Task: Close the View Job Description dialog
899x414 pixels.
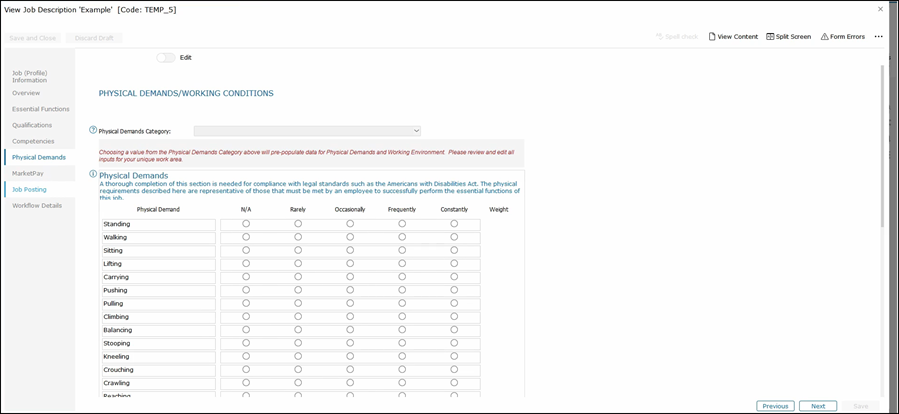Action: (880, 9)
